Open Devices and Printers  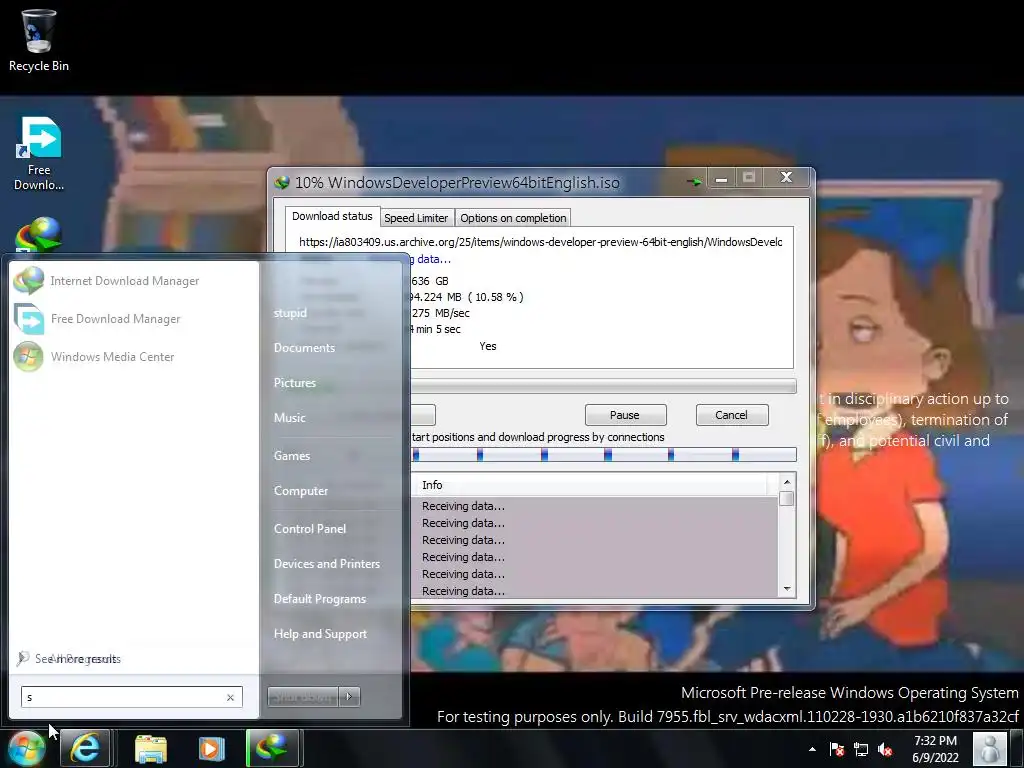(327, 564)
